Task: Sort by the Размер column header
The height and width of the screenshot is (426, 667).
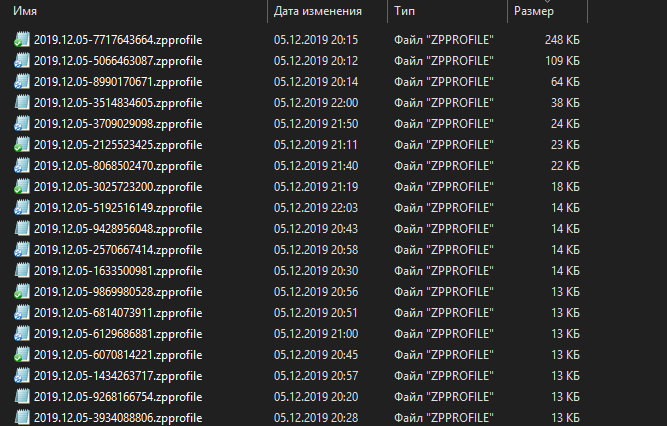Action: click(534, 11)
